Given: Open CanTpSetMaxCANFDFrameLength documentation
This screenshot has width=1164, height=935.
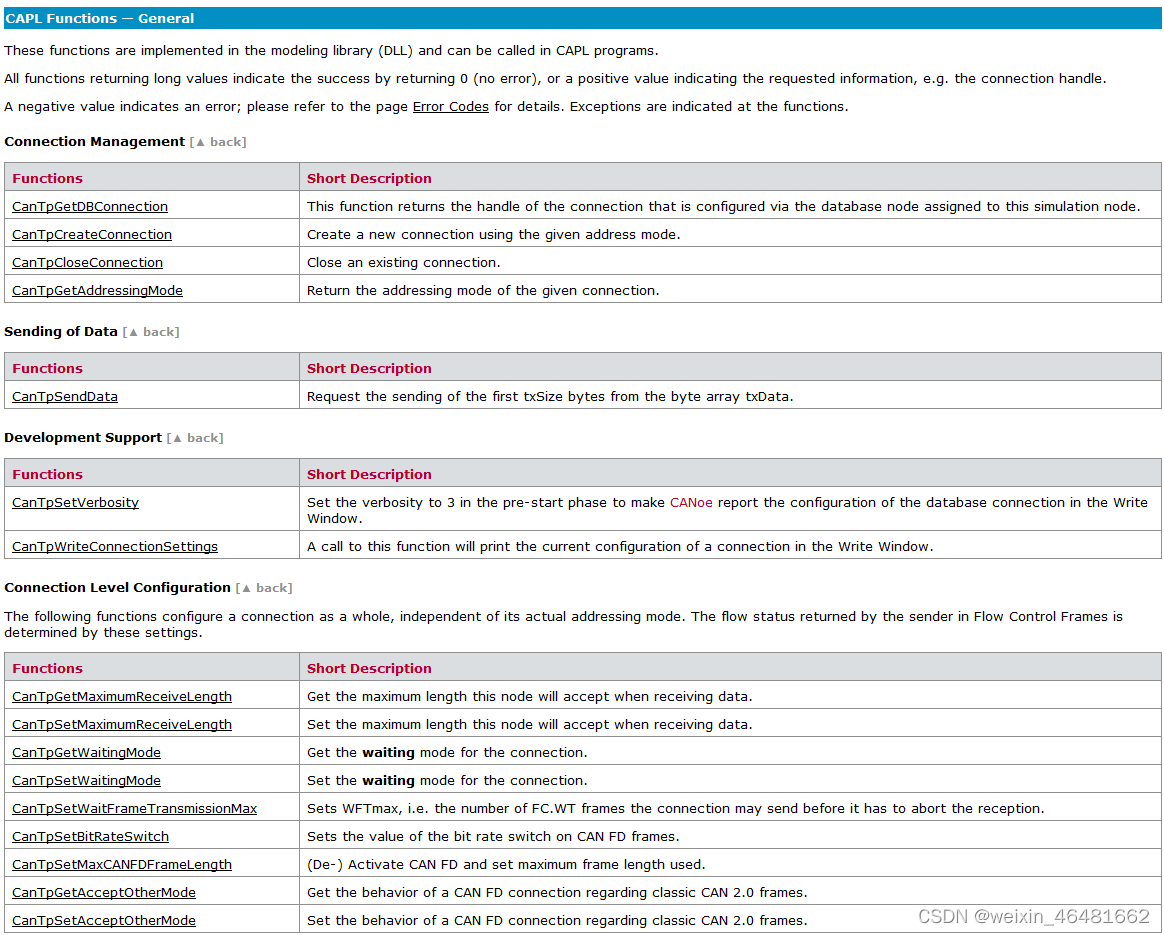Looking at the screenshot, I should pyautogui.click(x=121, y=864).
